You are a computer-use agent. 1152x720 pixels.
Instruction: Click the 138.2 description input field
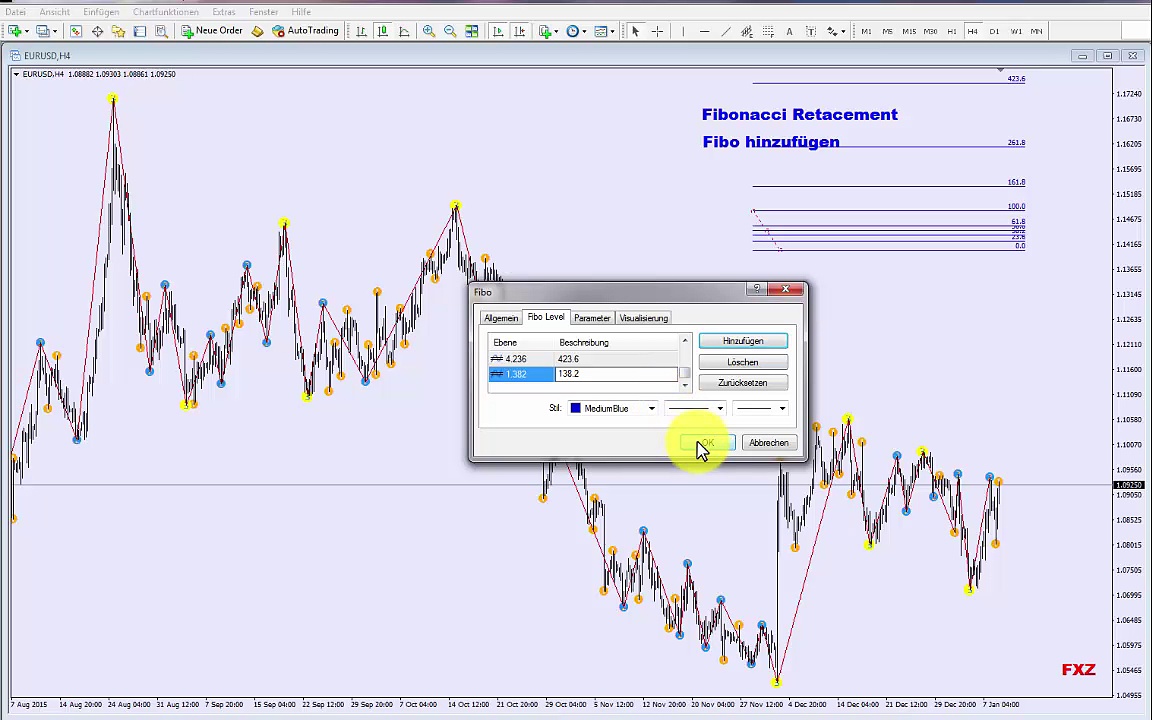click(x=616, y=374)
